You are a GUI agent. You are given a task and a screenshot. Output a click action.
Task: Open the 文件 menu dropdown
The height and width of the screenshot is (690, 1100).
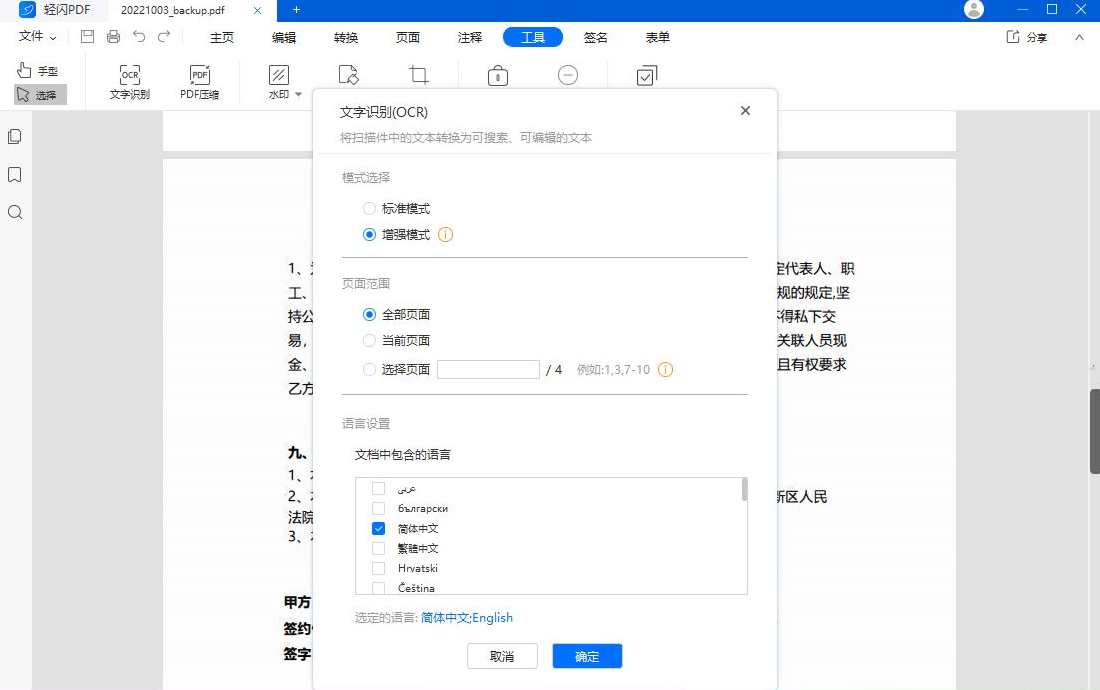33,36
